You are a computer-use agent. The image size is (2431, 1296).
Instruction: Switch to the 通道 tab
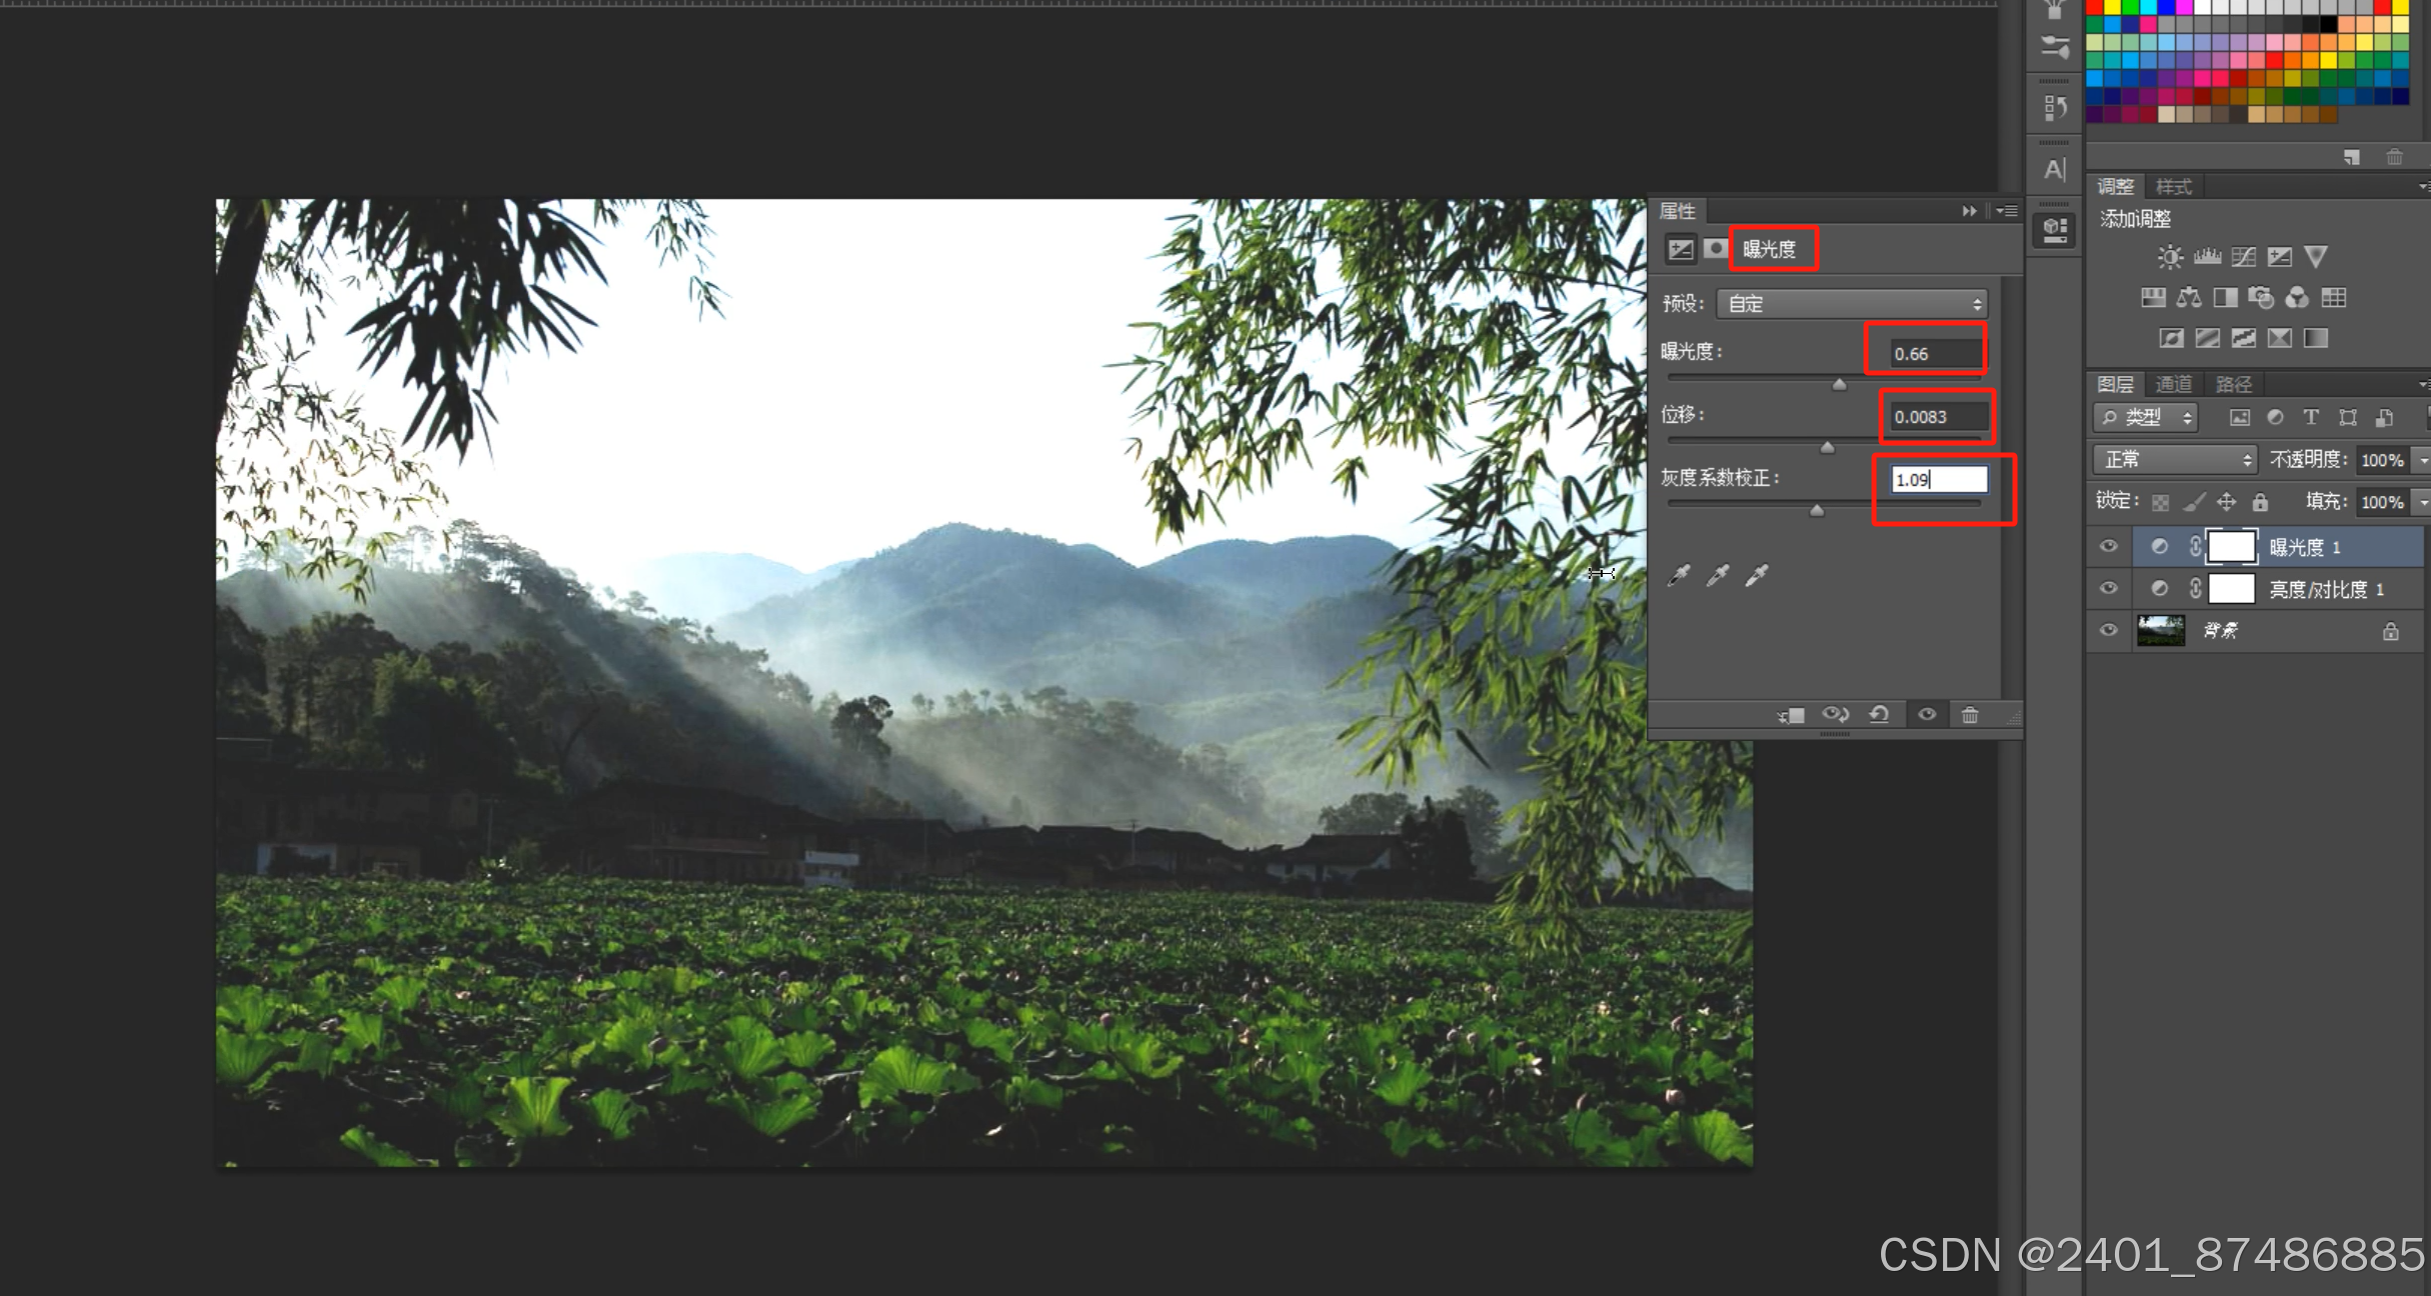[x=2173, y=384]
